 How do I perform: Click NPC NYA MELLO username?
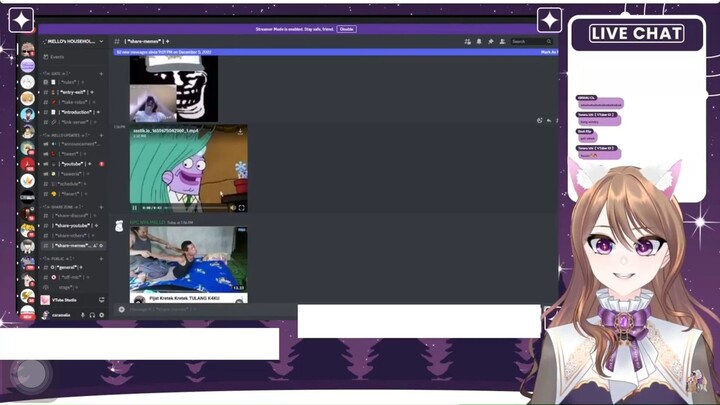[147, 222]
